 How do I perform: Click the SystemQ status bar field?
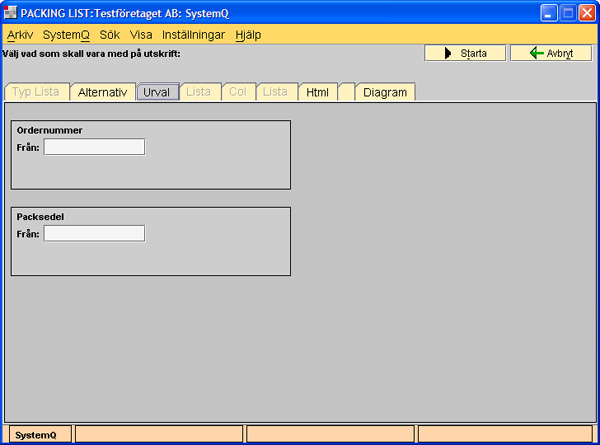pyautogui.click(x=40, y=435)
